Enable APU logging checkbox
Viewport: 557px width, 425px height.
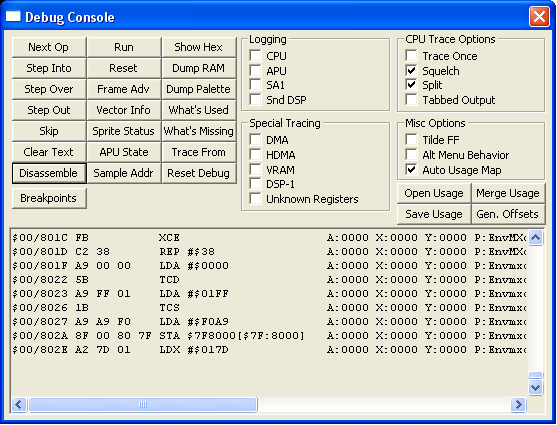[x=255, y=71]
